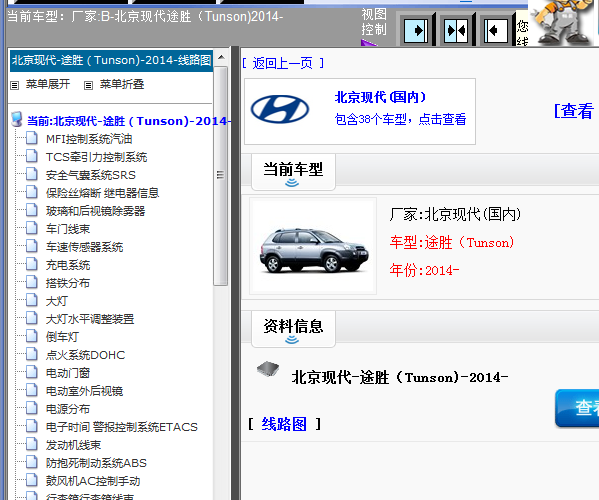Click the blue 查看 button
The width and height of the screenshot is (599, 500).
click(x=577, y=408)
